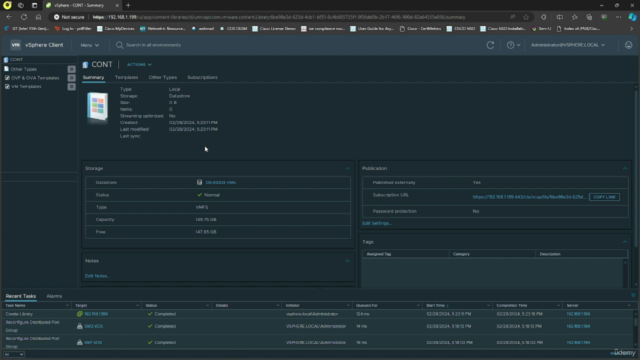Click the 192.168.1.199 target icon in Create Library row
The width and height of the screenshot is (640, 360).
(x=80, y=314)
